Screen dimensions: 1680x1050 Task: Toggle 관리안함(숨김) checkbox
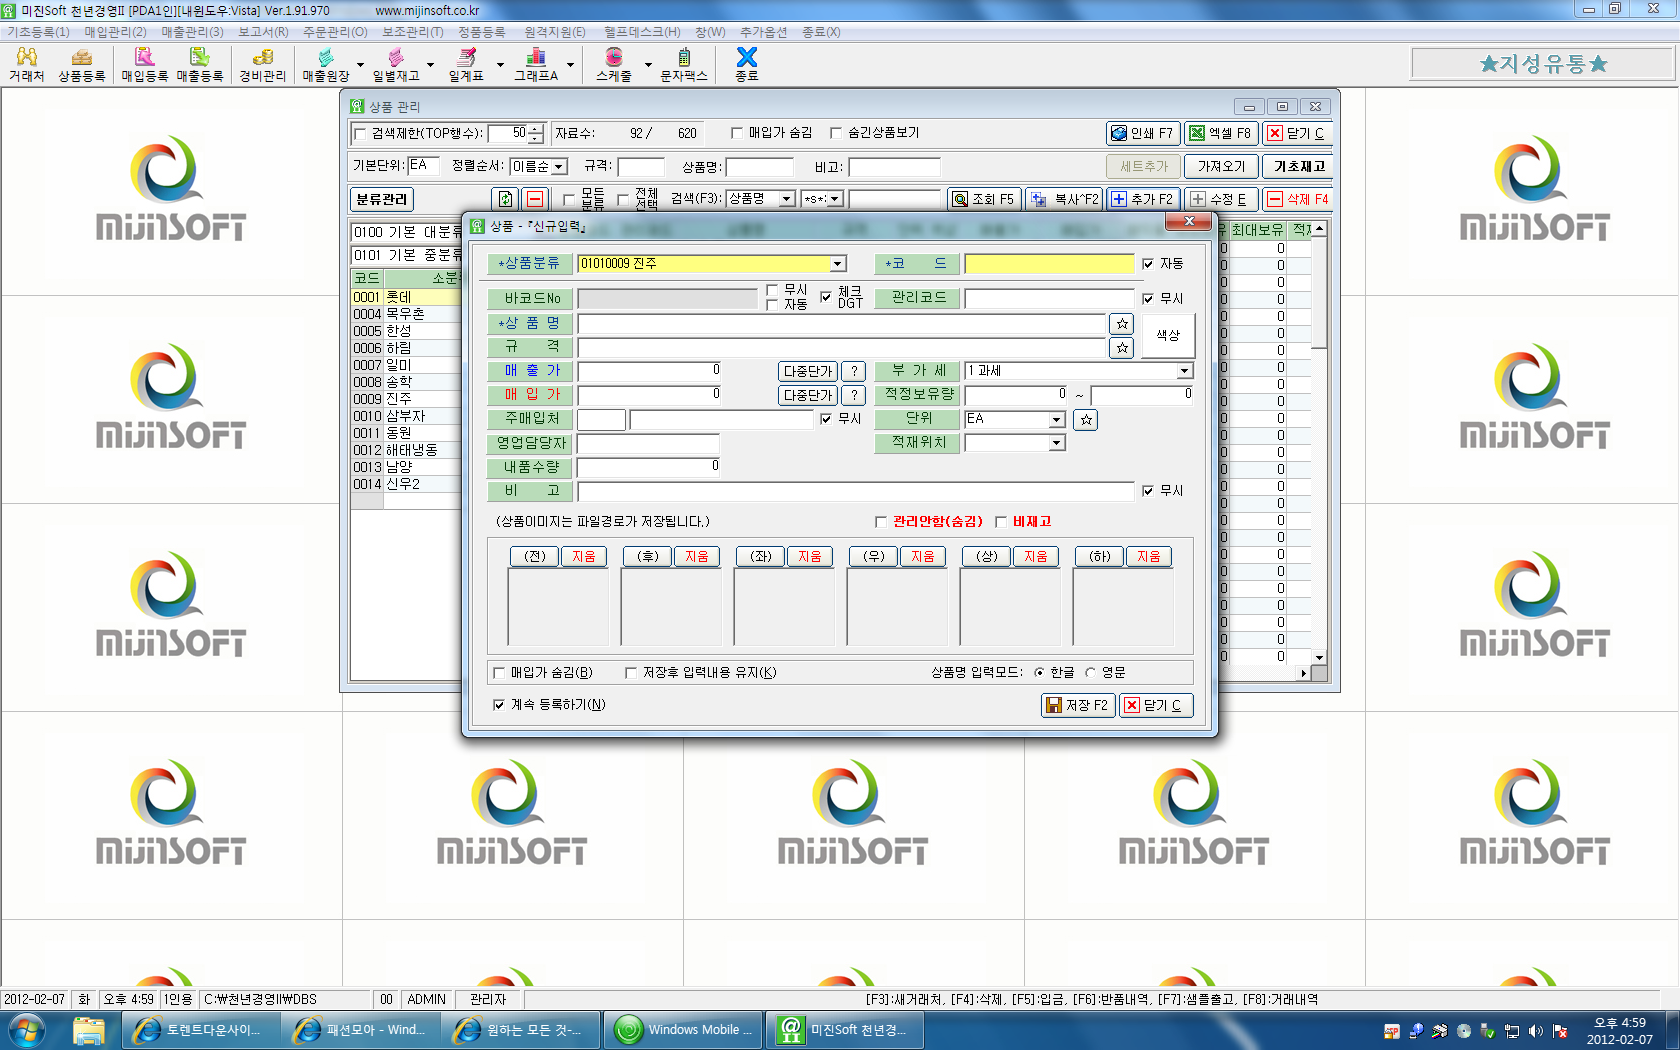coord(881,522)
